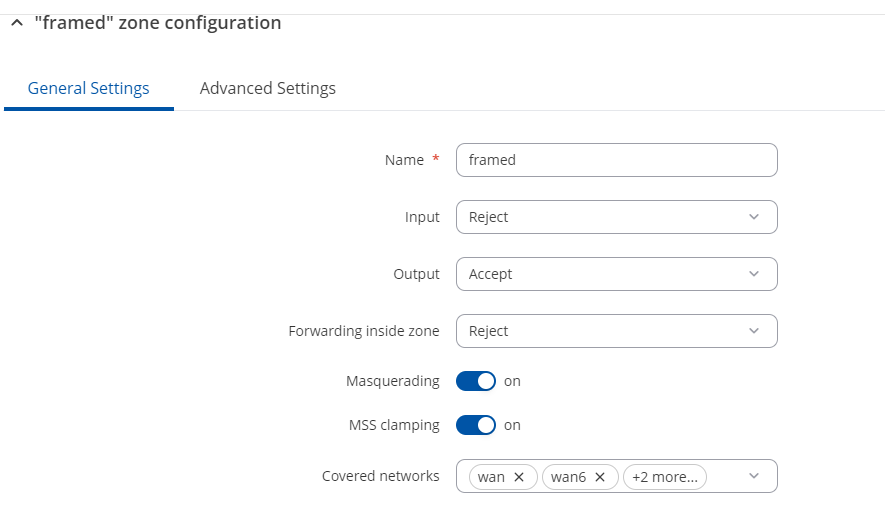This screenshot has height=532, width=885.
Task: Click the Covered networks chevron arrow
Action: (754, 477)
